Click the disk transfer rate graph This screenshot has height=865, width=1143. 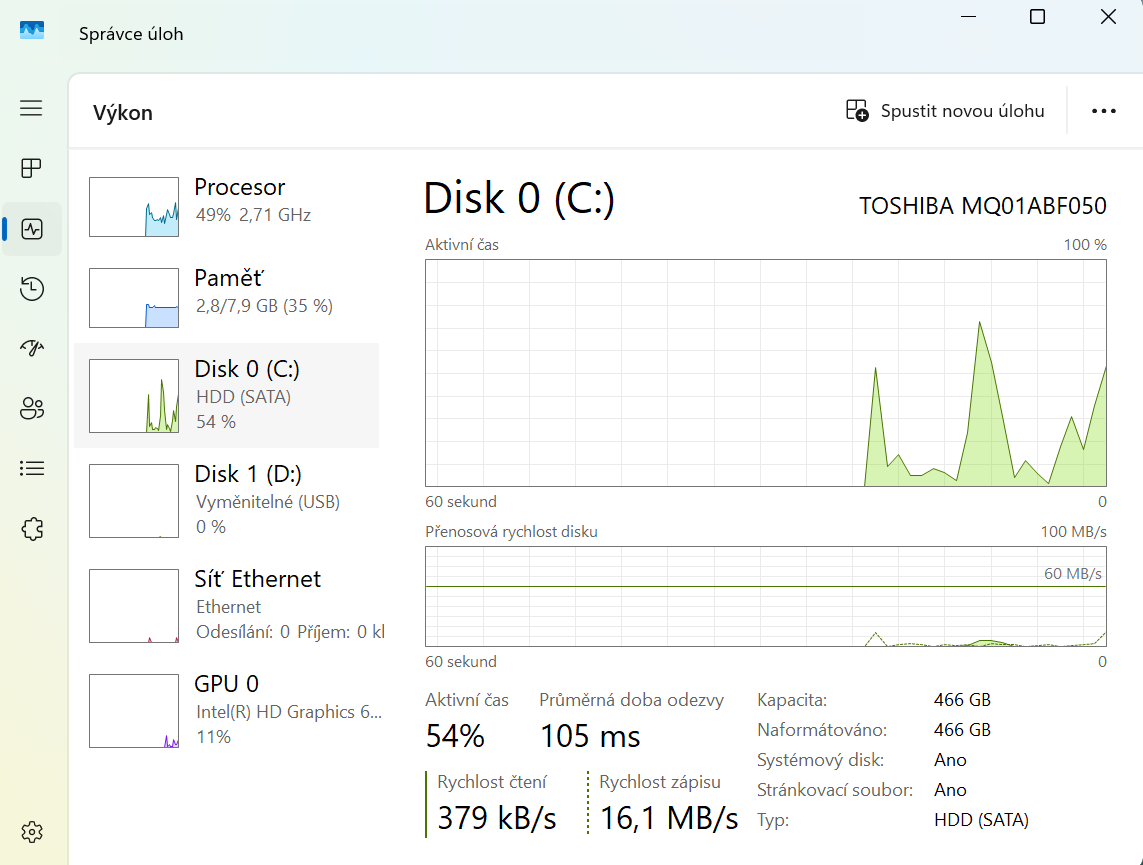[765, 596]
